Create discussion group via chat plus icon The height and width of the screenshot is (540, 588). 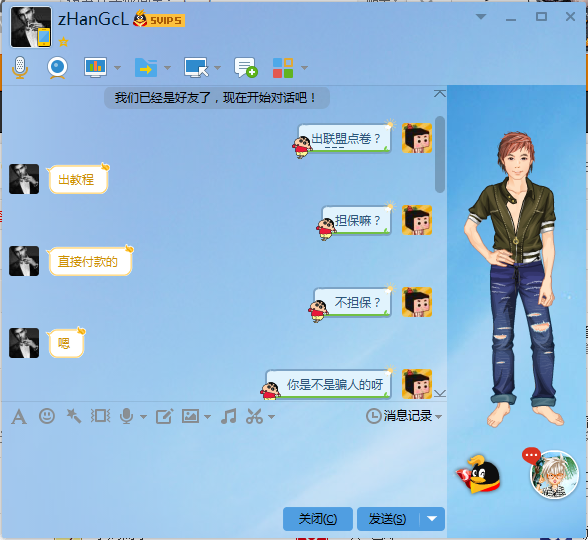tap(246, 68)
